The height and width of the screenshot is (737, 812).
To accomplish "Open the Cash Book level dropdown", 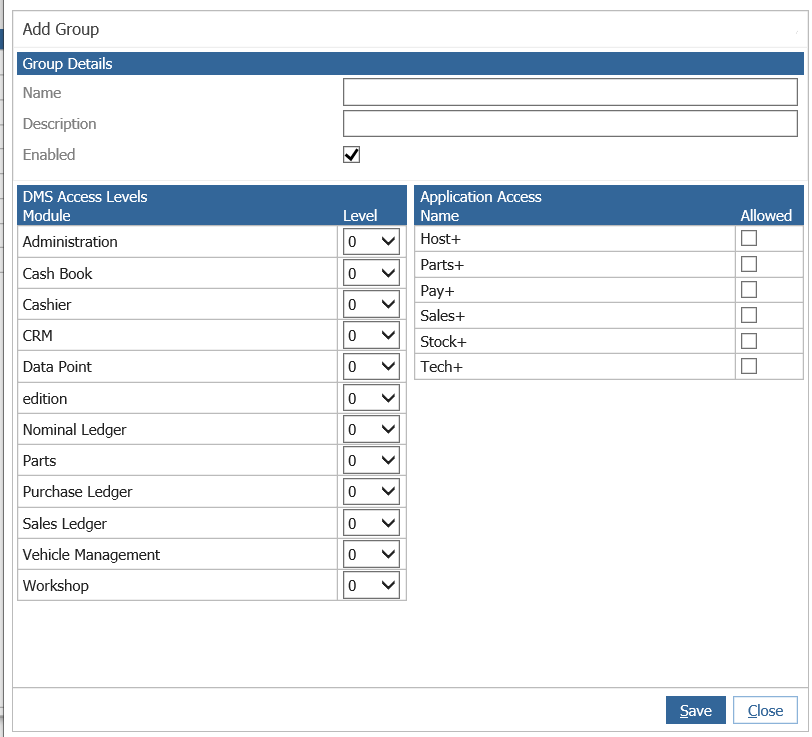I will click(371, 272).
